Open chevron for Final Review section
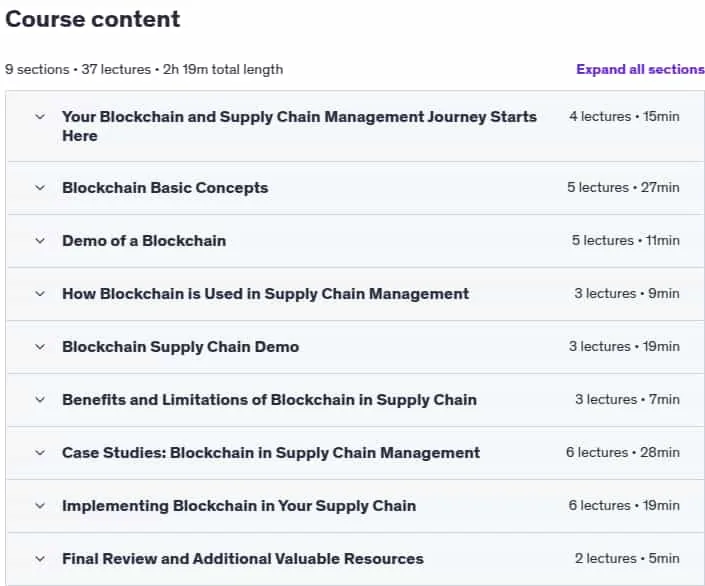Viewport: 705px width, 586px height. click(40, 559)
